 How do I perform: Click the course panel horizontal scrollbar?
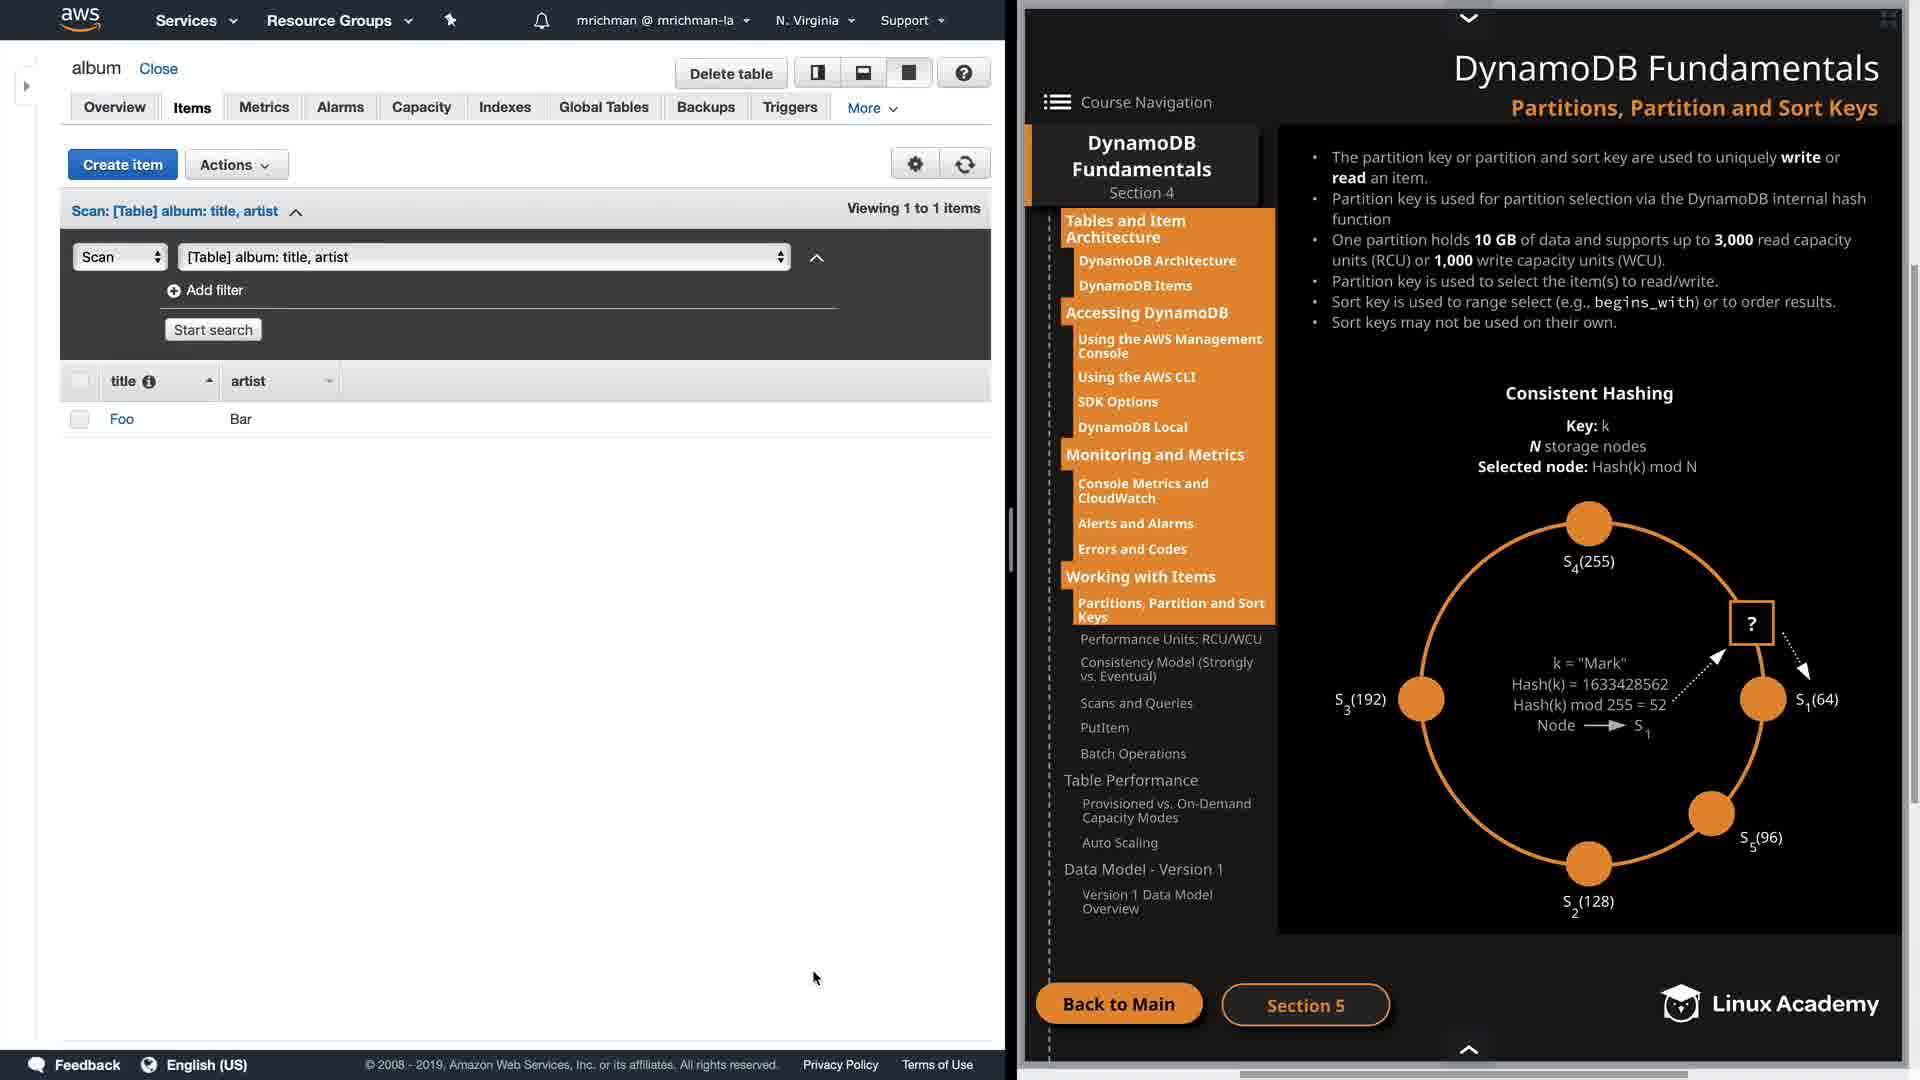tap(1463, 1074)
